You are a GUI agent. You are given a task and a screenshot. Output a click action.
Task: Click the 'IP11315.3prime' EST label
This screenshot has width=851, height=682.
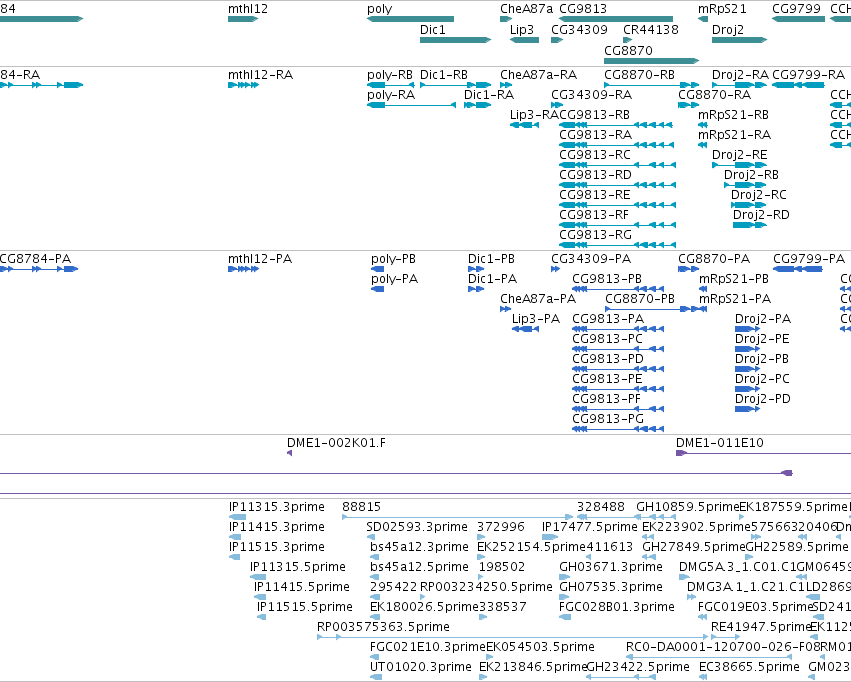pyautogui.click(x=277, y=507)
